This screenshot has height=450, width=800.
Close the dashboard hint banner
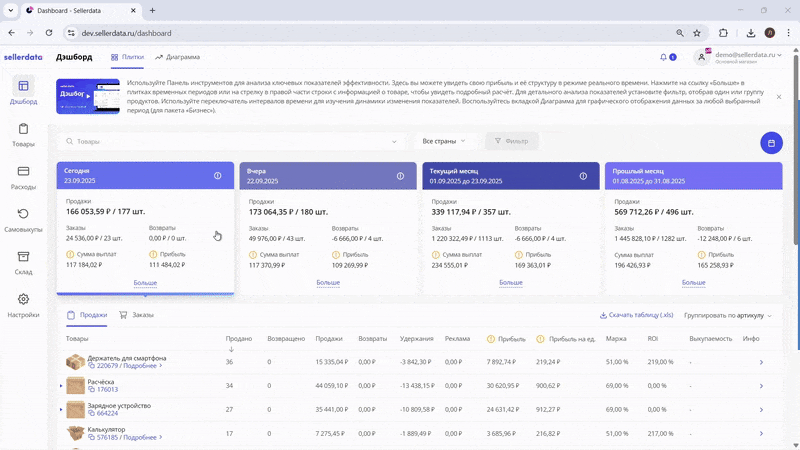(x=779, y=97)
